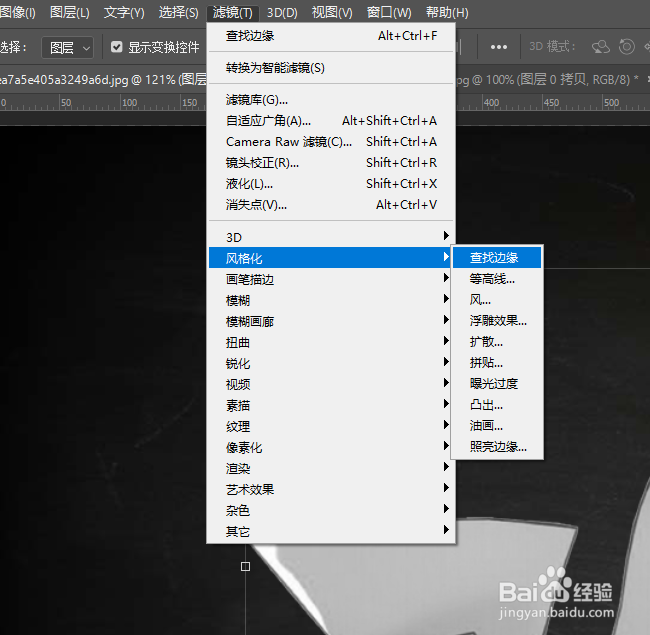Expand the 3D filter submenu

click(x=331, y=237)
